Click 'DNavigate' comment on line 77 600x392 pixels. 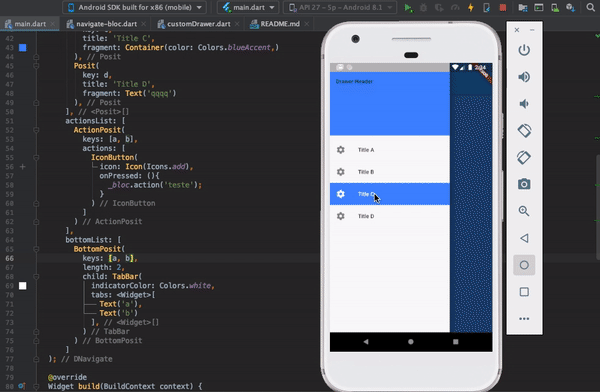pos(93,359)
